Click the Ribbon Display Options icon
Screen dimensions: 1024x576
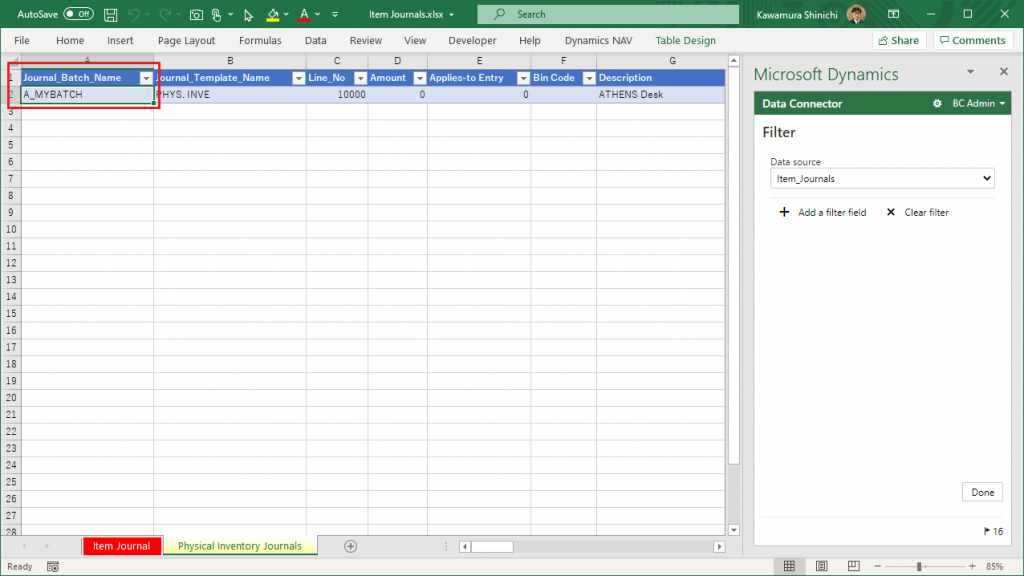[x=894, y=14]
